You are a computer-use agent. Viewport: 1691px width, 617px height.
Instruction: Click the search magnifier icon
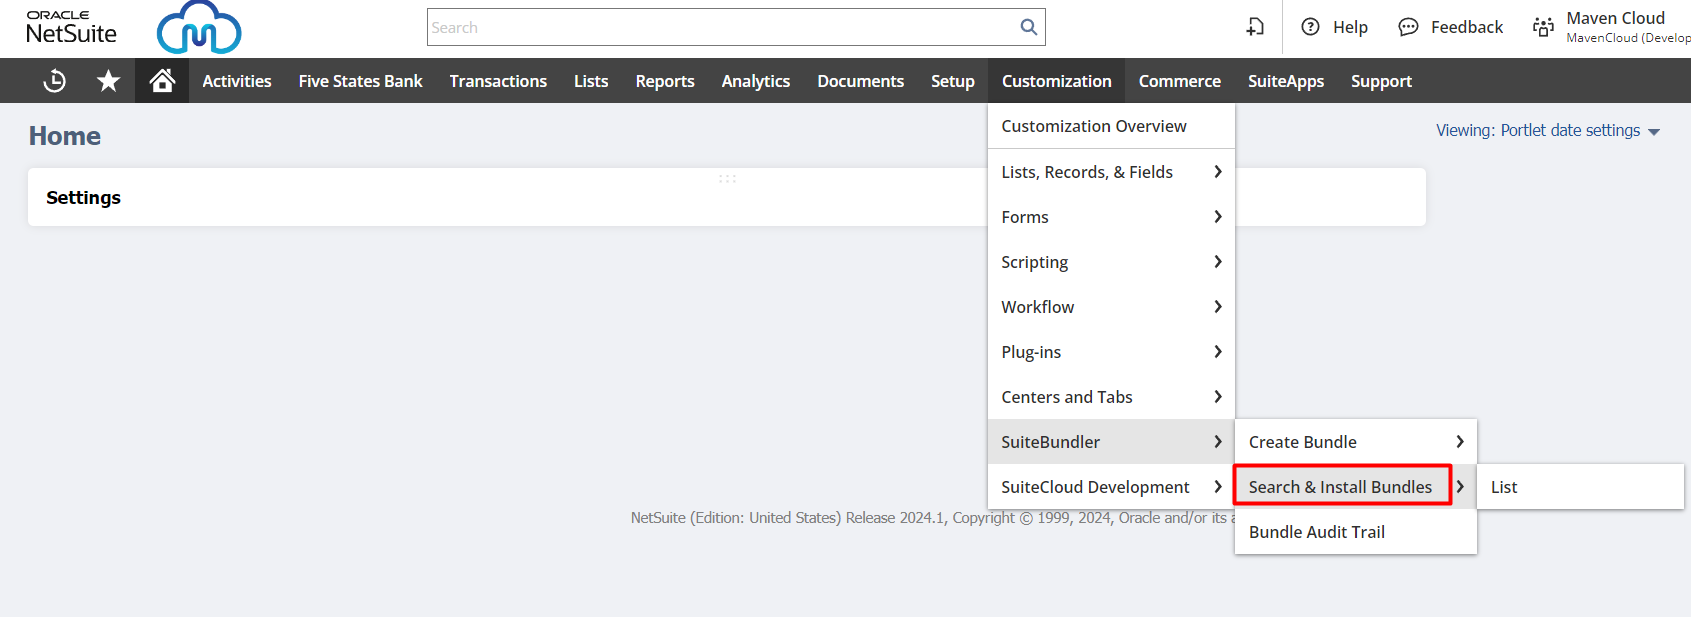1028,27
